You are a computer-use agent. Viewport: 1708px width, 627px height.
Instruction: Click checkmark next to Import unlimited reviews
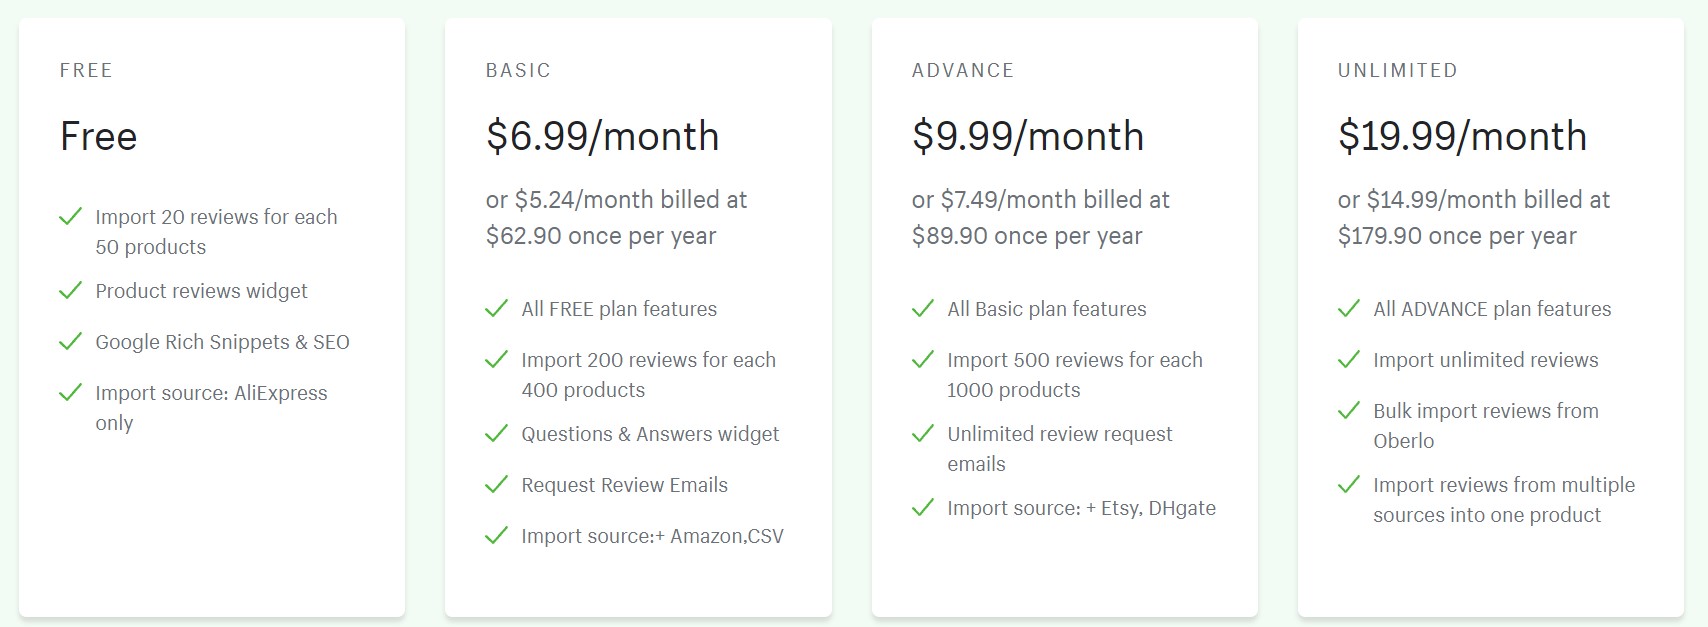[x=1348, y=360]
